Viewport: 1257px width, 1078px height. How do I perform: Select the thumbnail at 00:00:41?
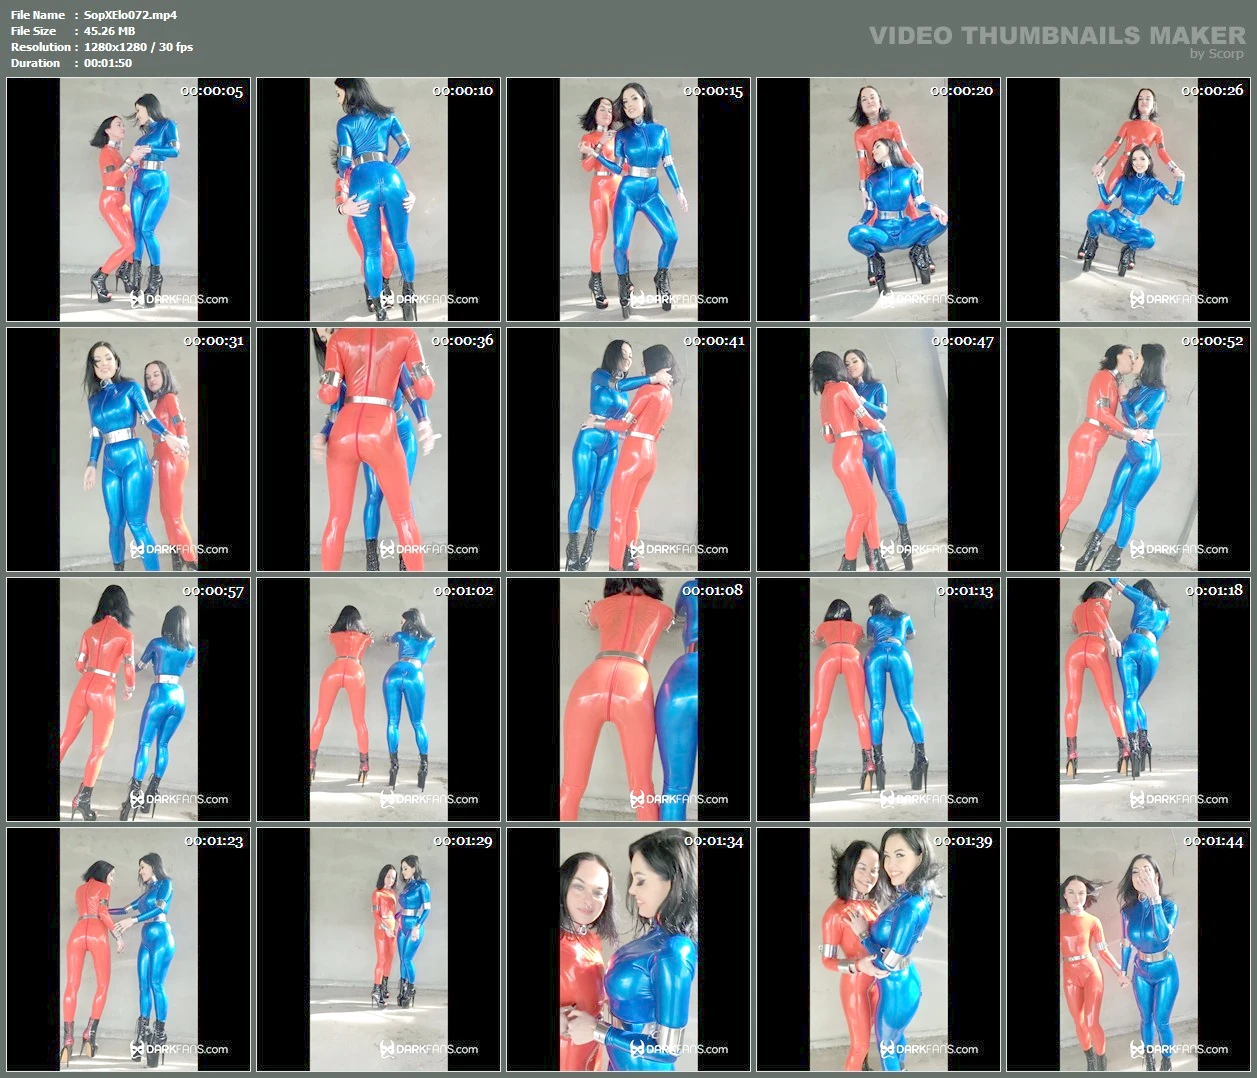[x=628, y=449]
